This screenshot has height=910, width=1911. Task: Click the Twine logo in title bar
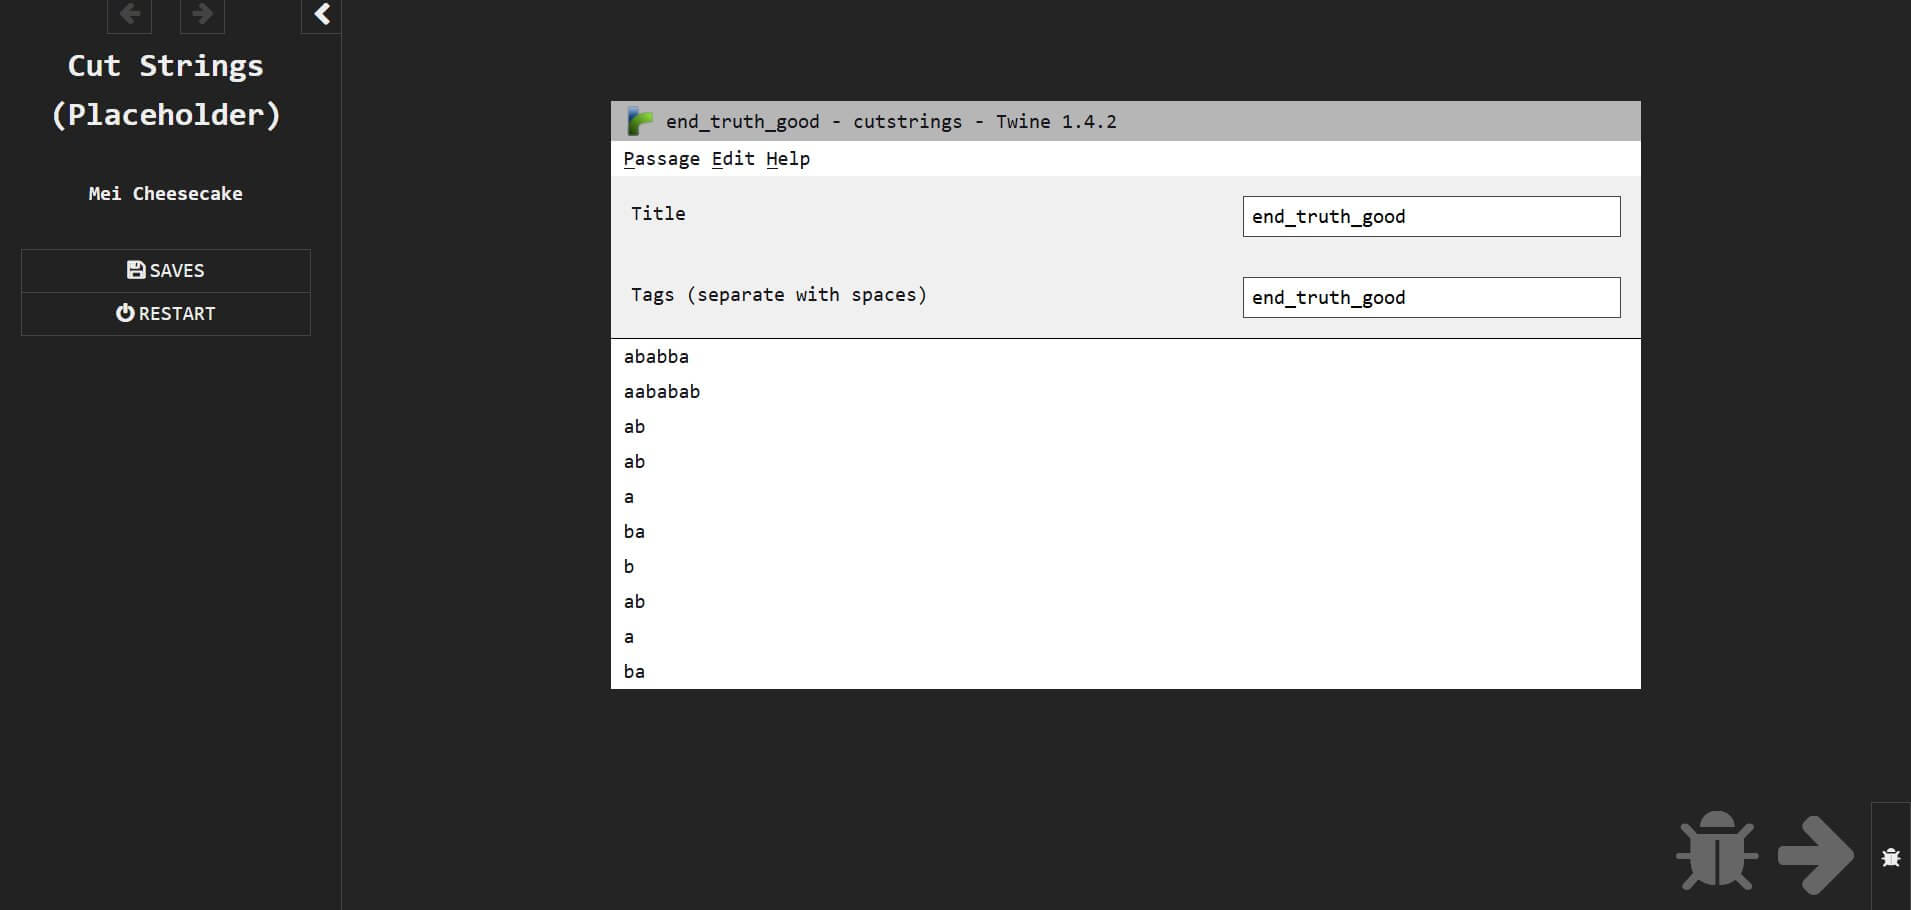point(640,122)
